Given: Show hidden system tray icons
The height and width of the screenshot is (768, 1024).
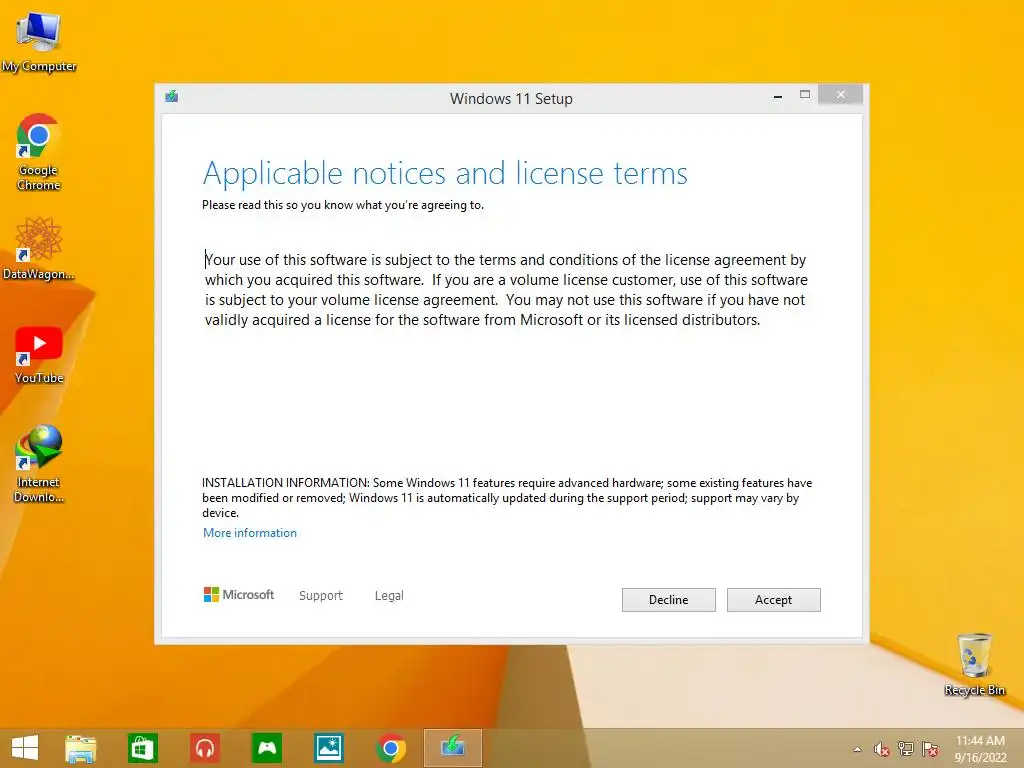Looking at the screenshot, I should pyautogui.click(x=857, y=749).
